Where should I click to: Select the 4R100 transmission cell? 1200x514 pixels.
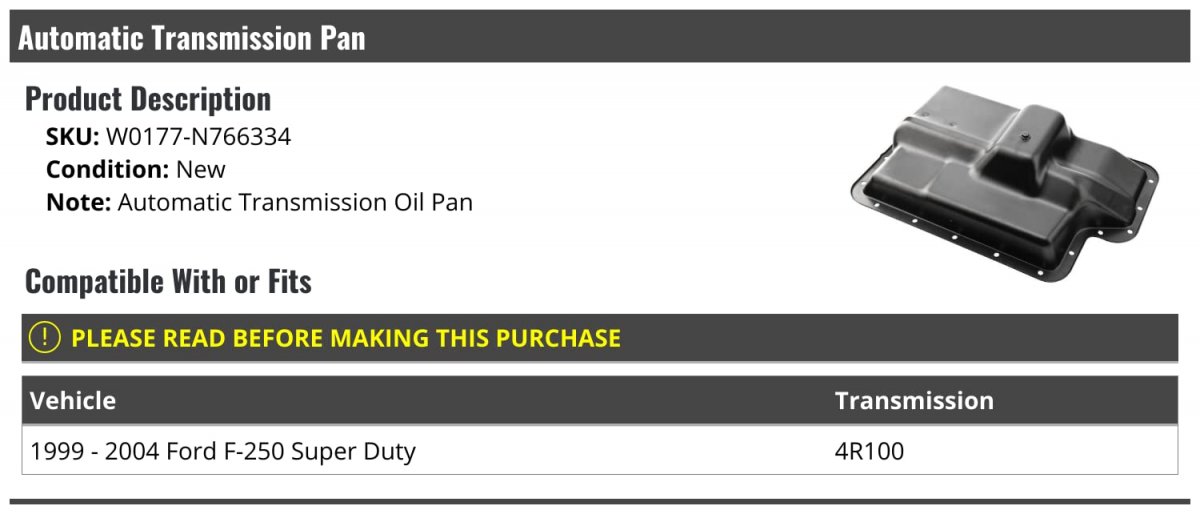point(869,452)
